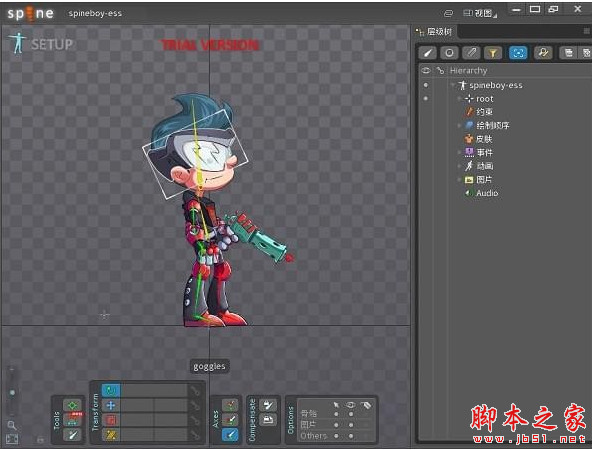Toggle Others visible dot in Options
The width and height of the screenshot is (597, 450).
pyautogui.click(x=351, y=436)
